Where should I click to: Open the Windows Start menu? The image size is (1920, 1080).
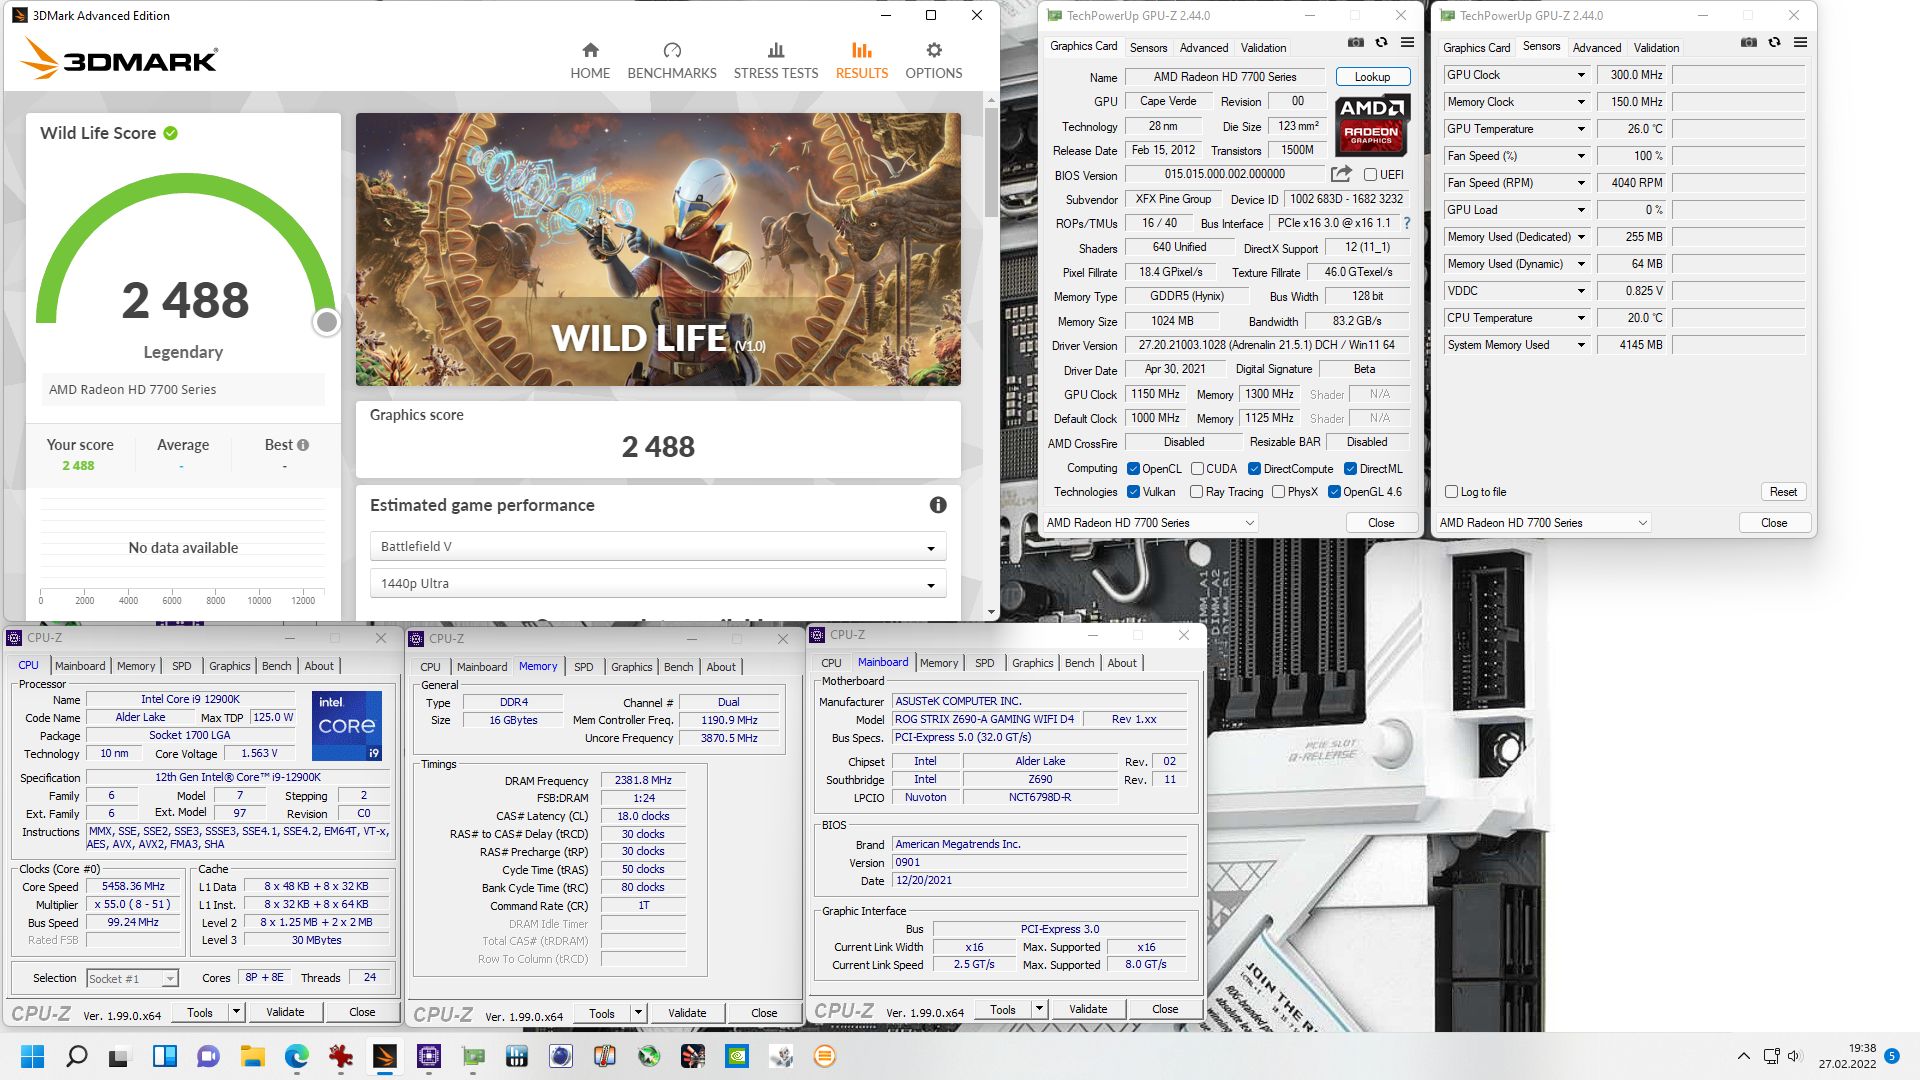(32, 1056)
